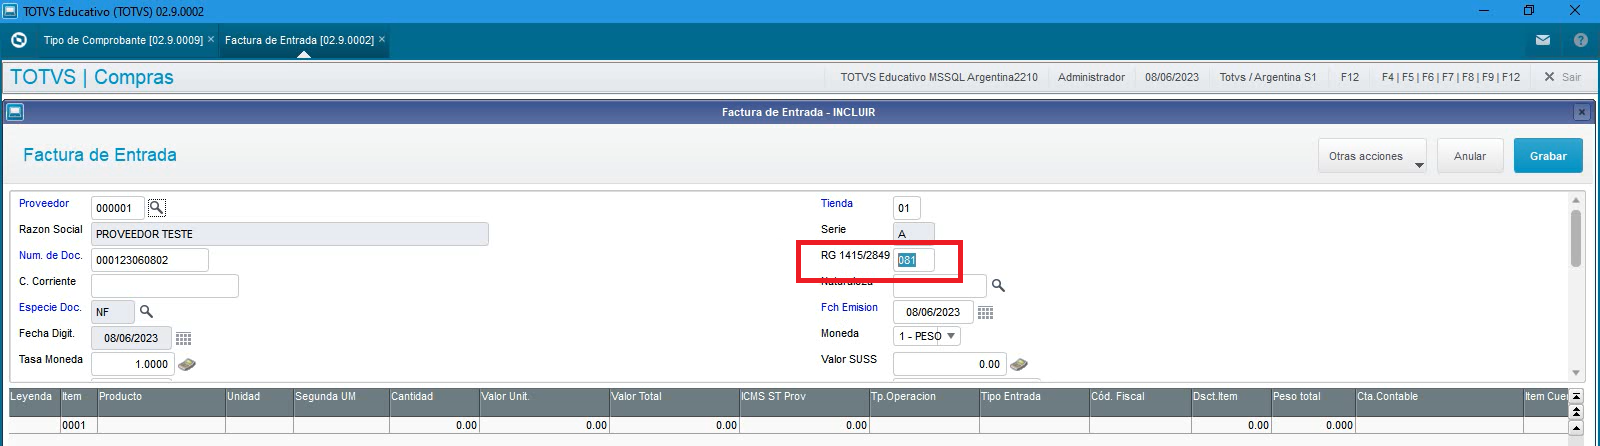Click the form scrollbar down arrow

pos(1576,373)
